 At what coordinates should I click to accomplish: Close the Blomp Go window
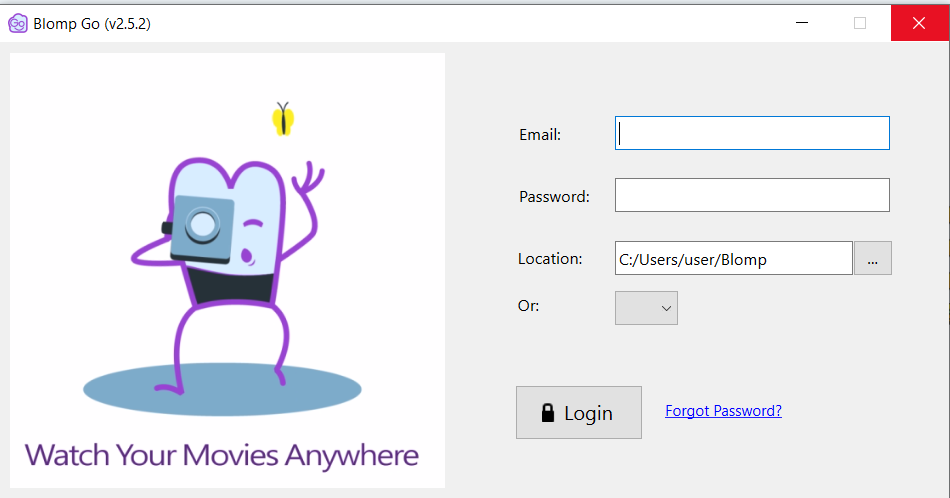point(919,23)
